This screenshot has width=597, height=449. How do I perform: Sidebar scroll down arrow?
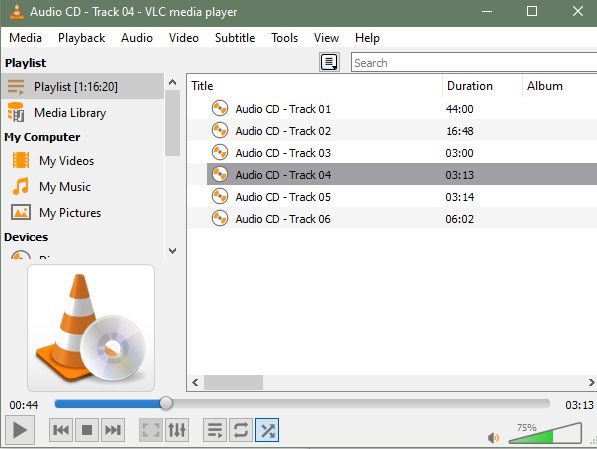(x=172, y=251)
